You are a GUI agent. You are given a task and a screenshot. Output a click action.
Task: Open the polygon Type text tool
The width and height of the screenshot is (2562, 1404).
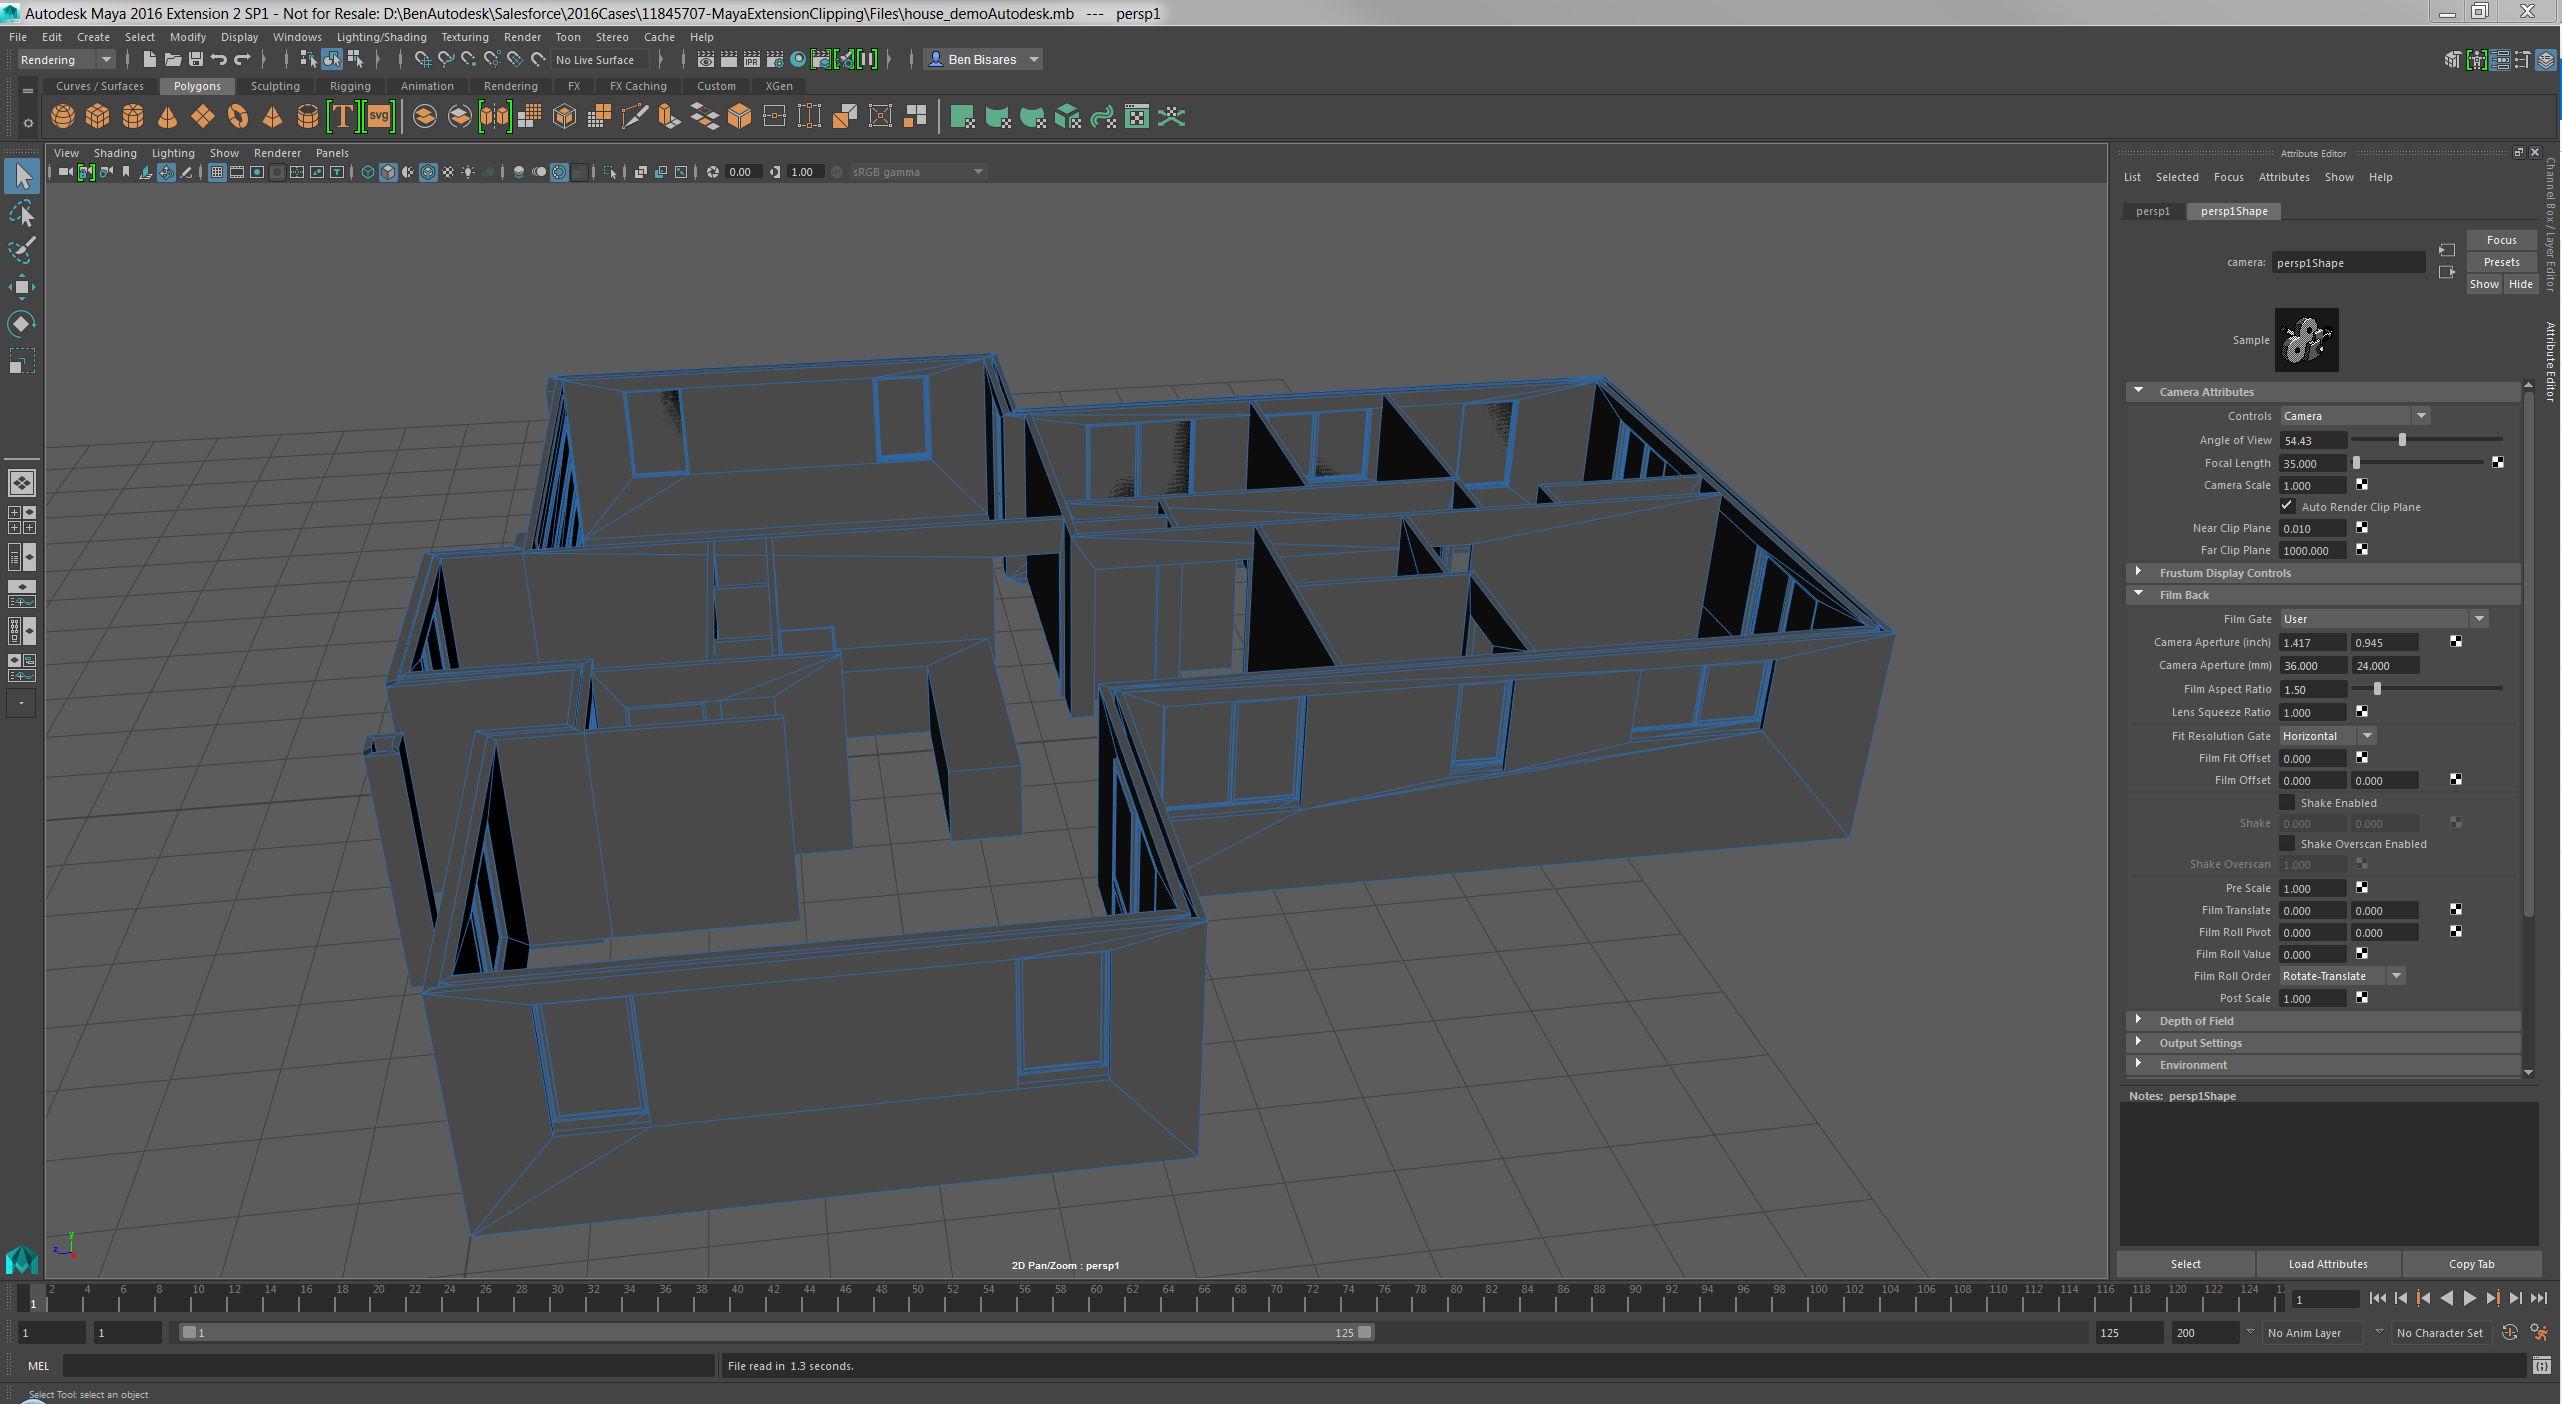pyautogui.click(x=343, y=117)
